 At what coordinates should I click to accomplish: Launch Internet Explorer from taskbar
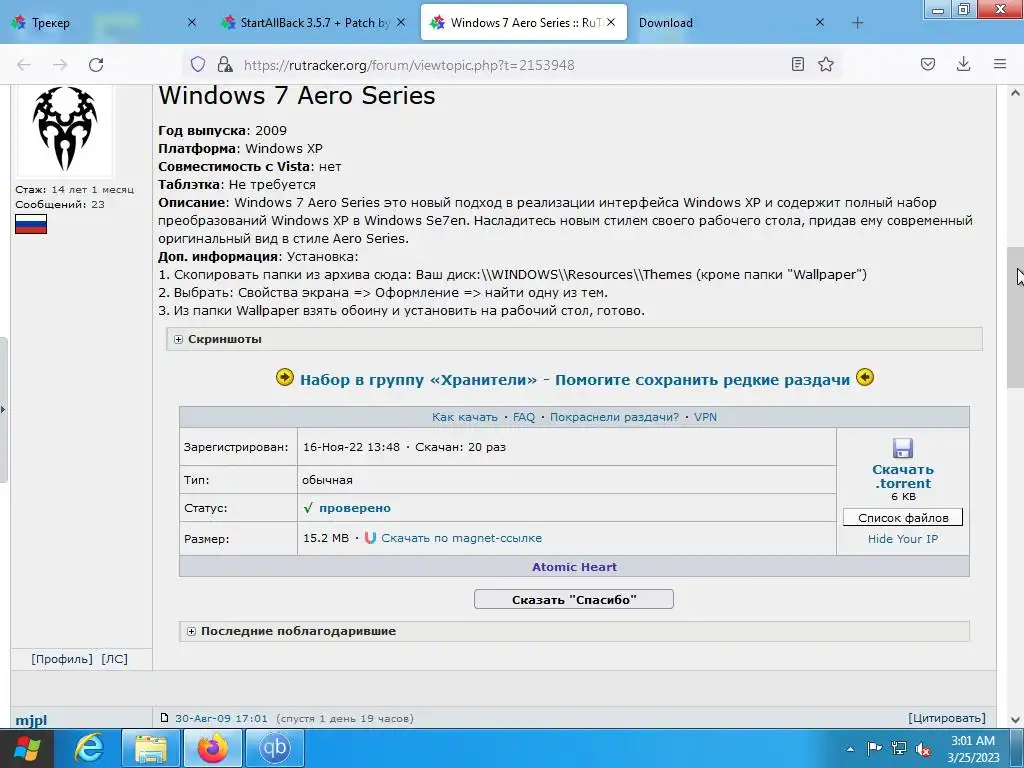point(89,748)
